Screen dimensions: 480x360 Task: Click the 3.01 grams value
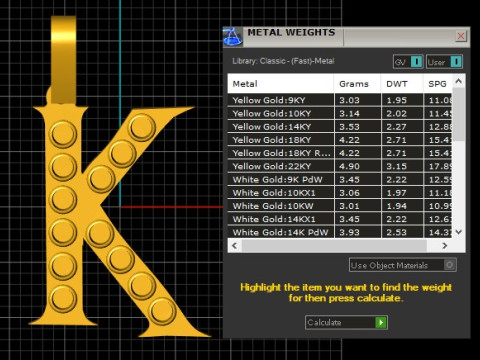point(349,206)
